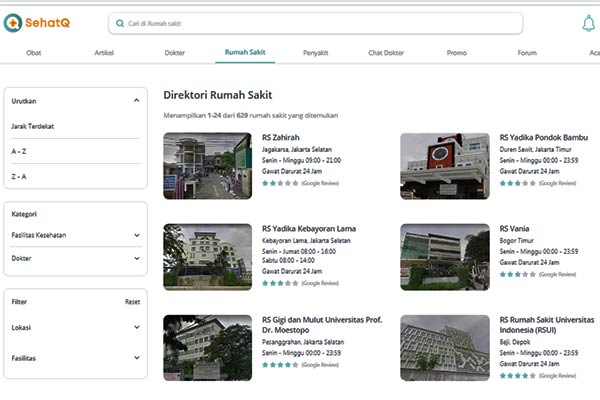Viewport: 600px width, 400px height.
Task: Click 'Pesanggrahan, Jakarta Selatan' text
Action: pos(303,342)
